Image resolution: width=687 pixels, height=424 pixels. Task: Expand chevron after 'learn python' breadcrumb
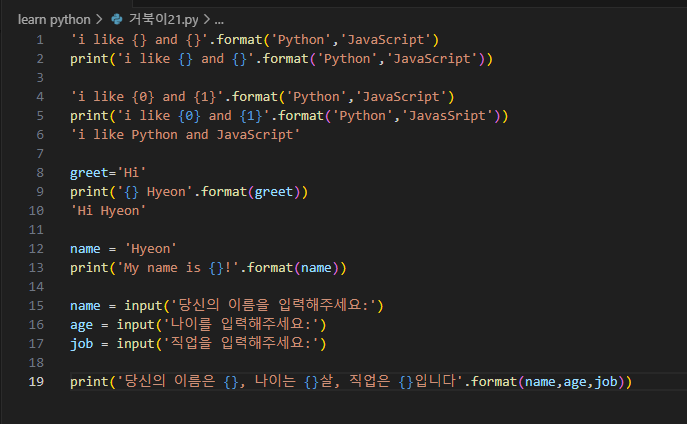(x=99, y=20)
